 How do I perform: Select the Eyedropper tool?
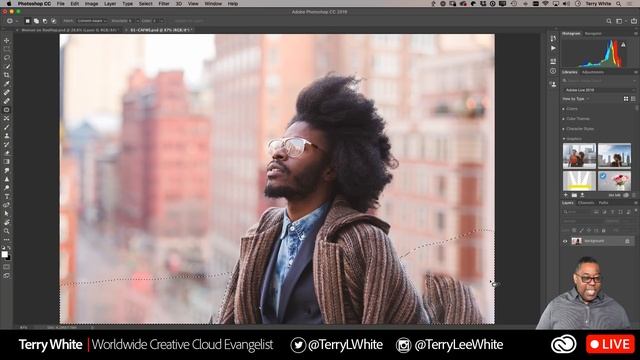point(7,84)
